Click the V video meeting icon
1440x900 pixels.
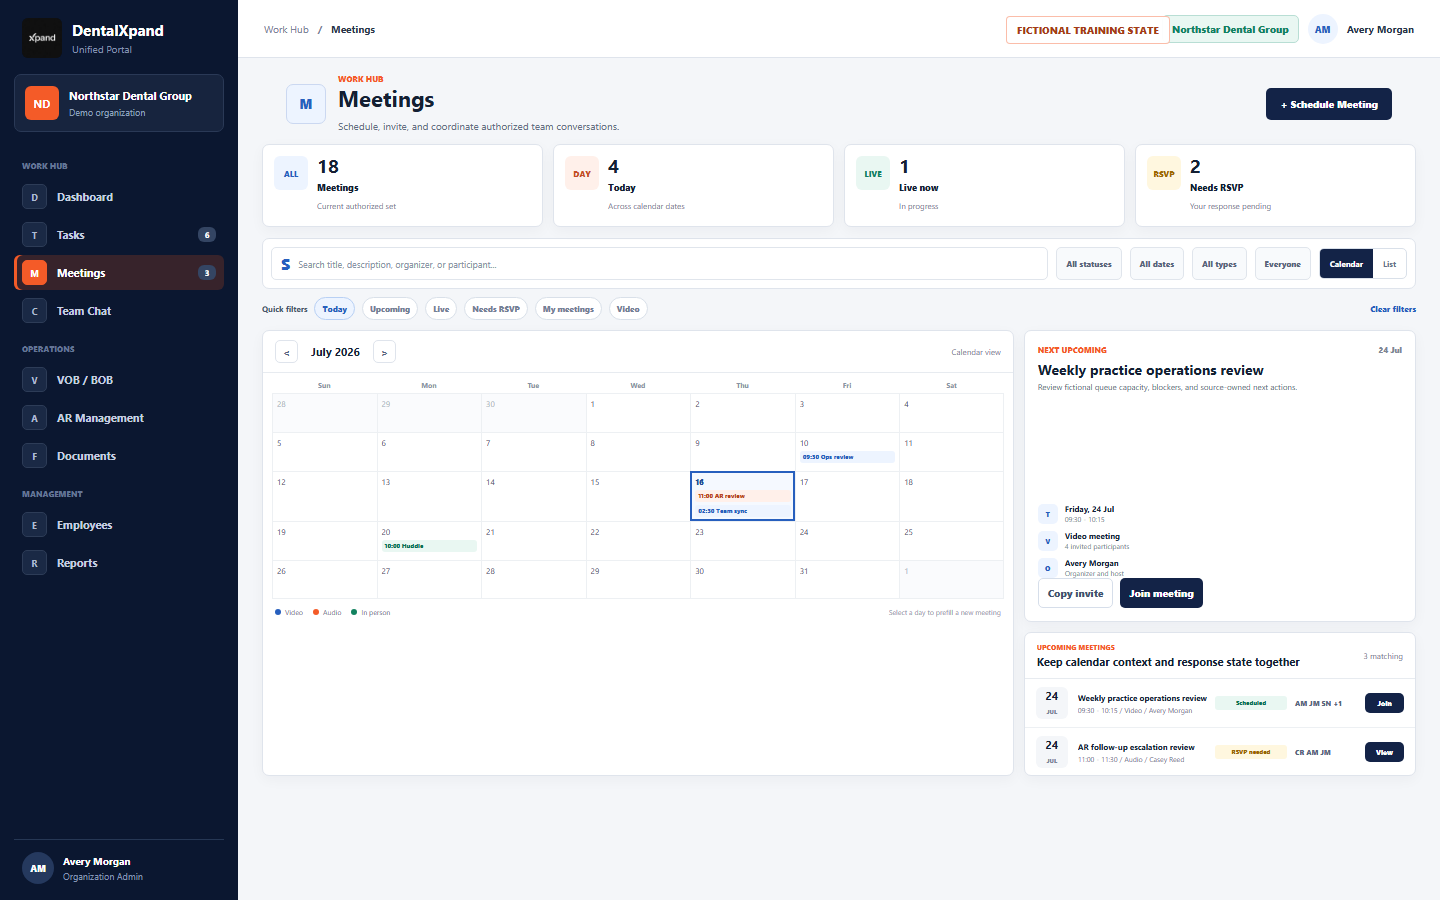tap(1048, 541)
